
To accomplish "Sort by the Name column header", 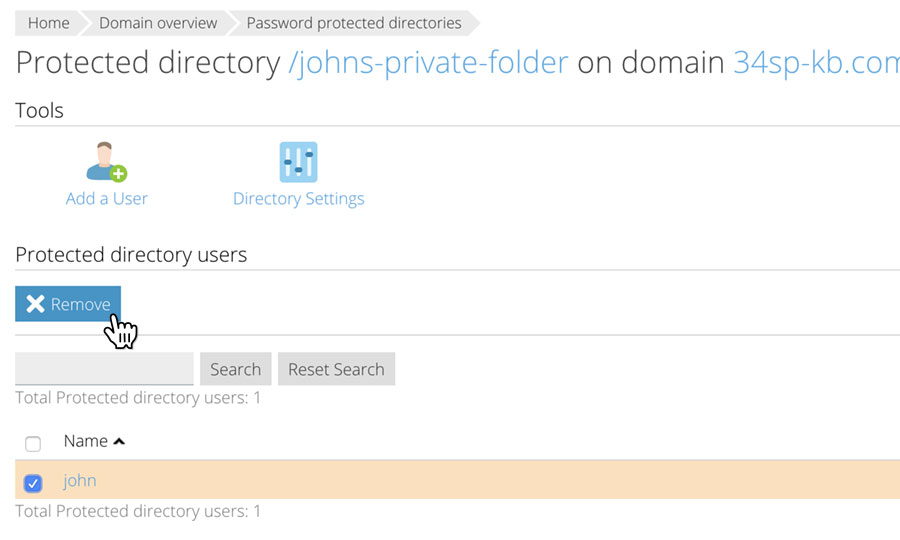I will 86,441.
